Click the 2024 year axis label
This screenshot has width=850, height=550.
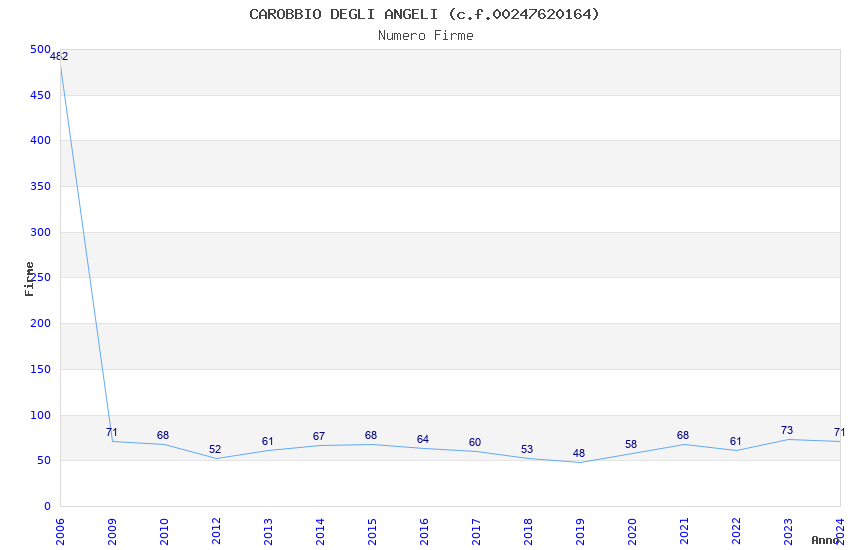840,532
